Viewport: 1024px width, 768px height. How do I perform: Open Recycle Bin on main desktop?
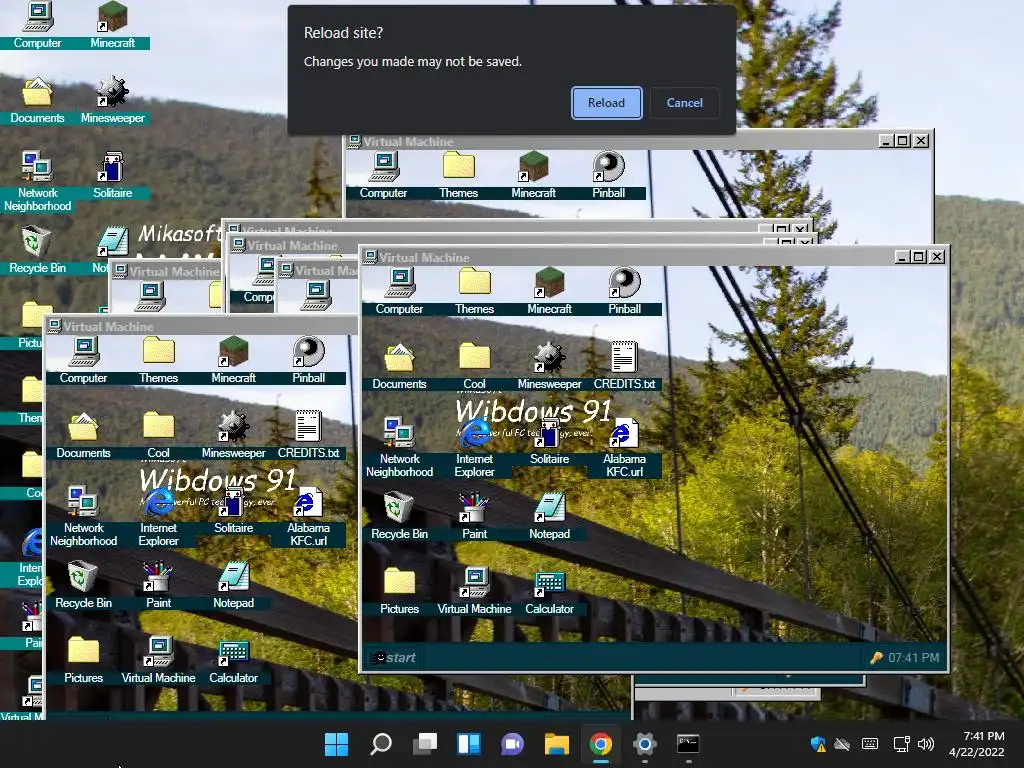tap(37, 250)
